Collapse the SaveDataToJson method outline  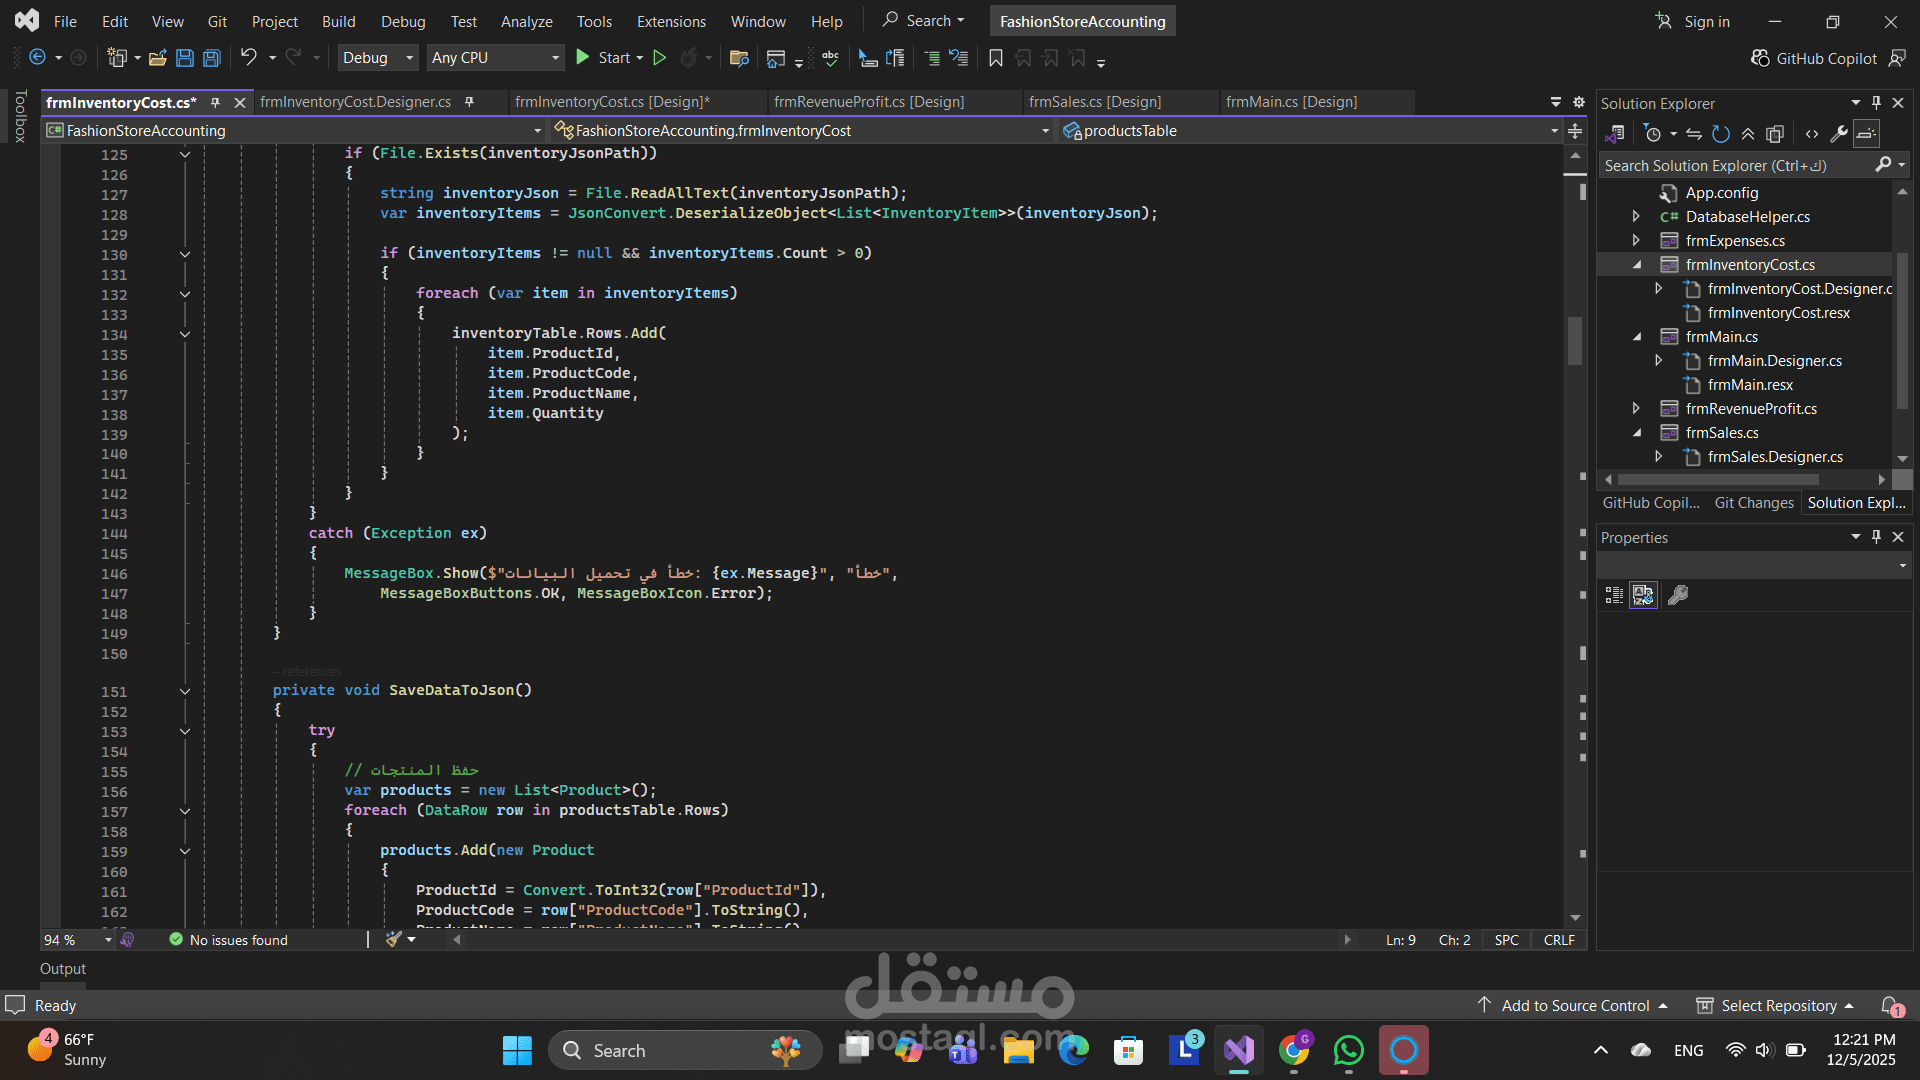point(185,691)
